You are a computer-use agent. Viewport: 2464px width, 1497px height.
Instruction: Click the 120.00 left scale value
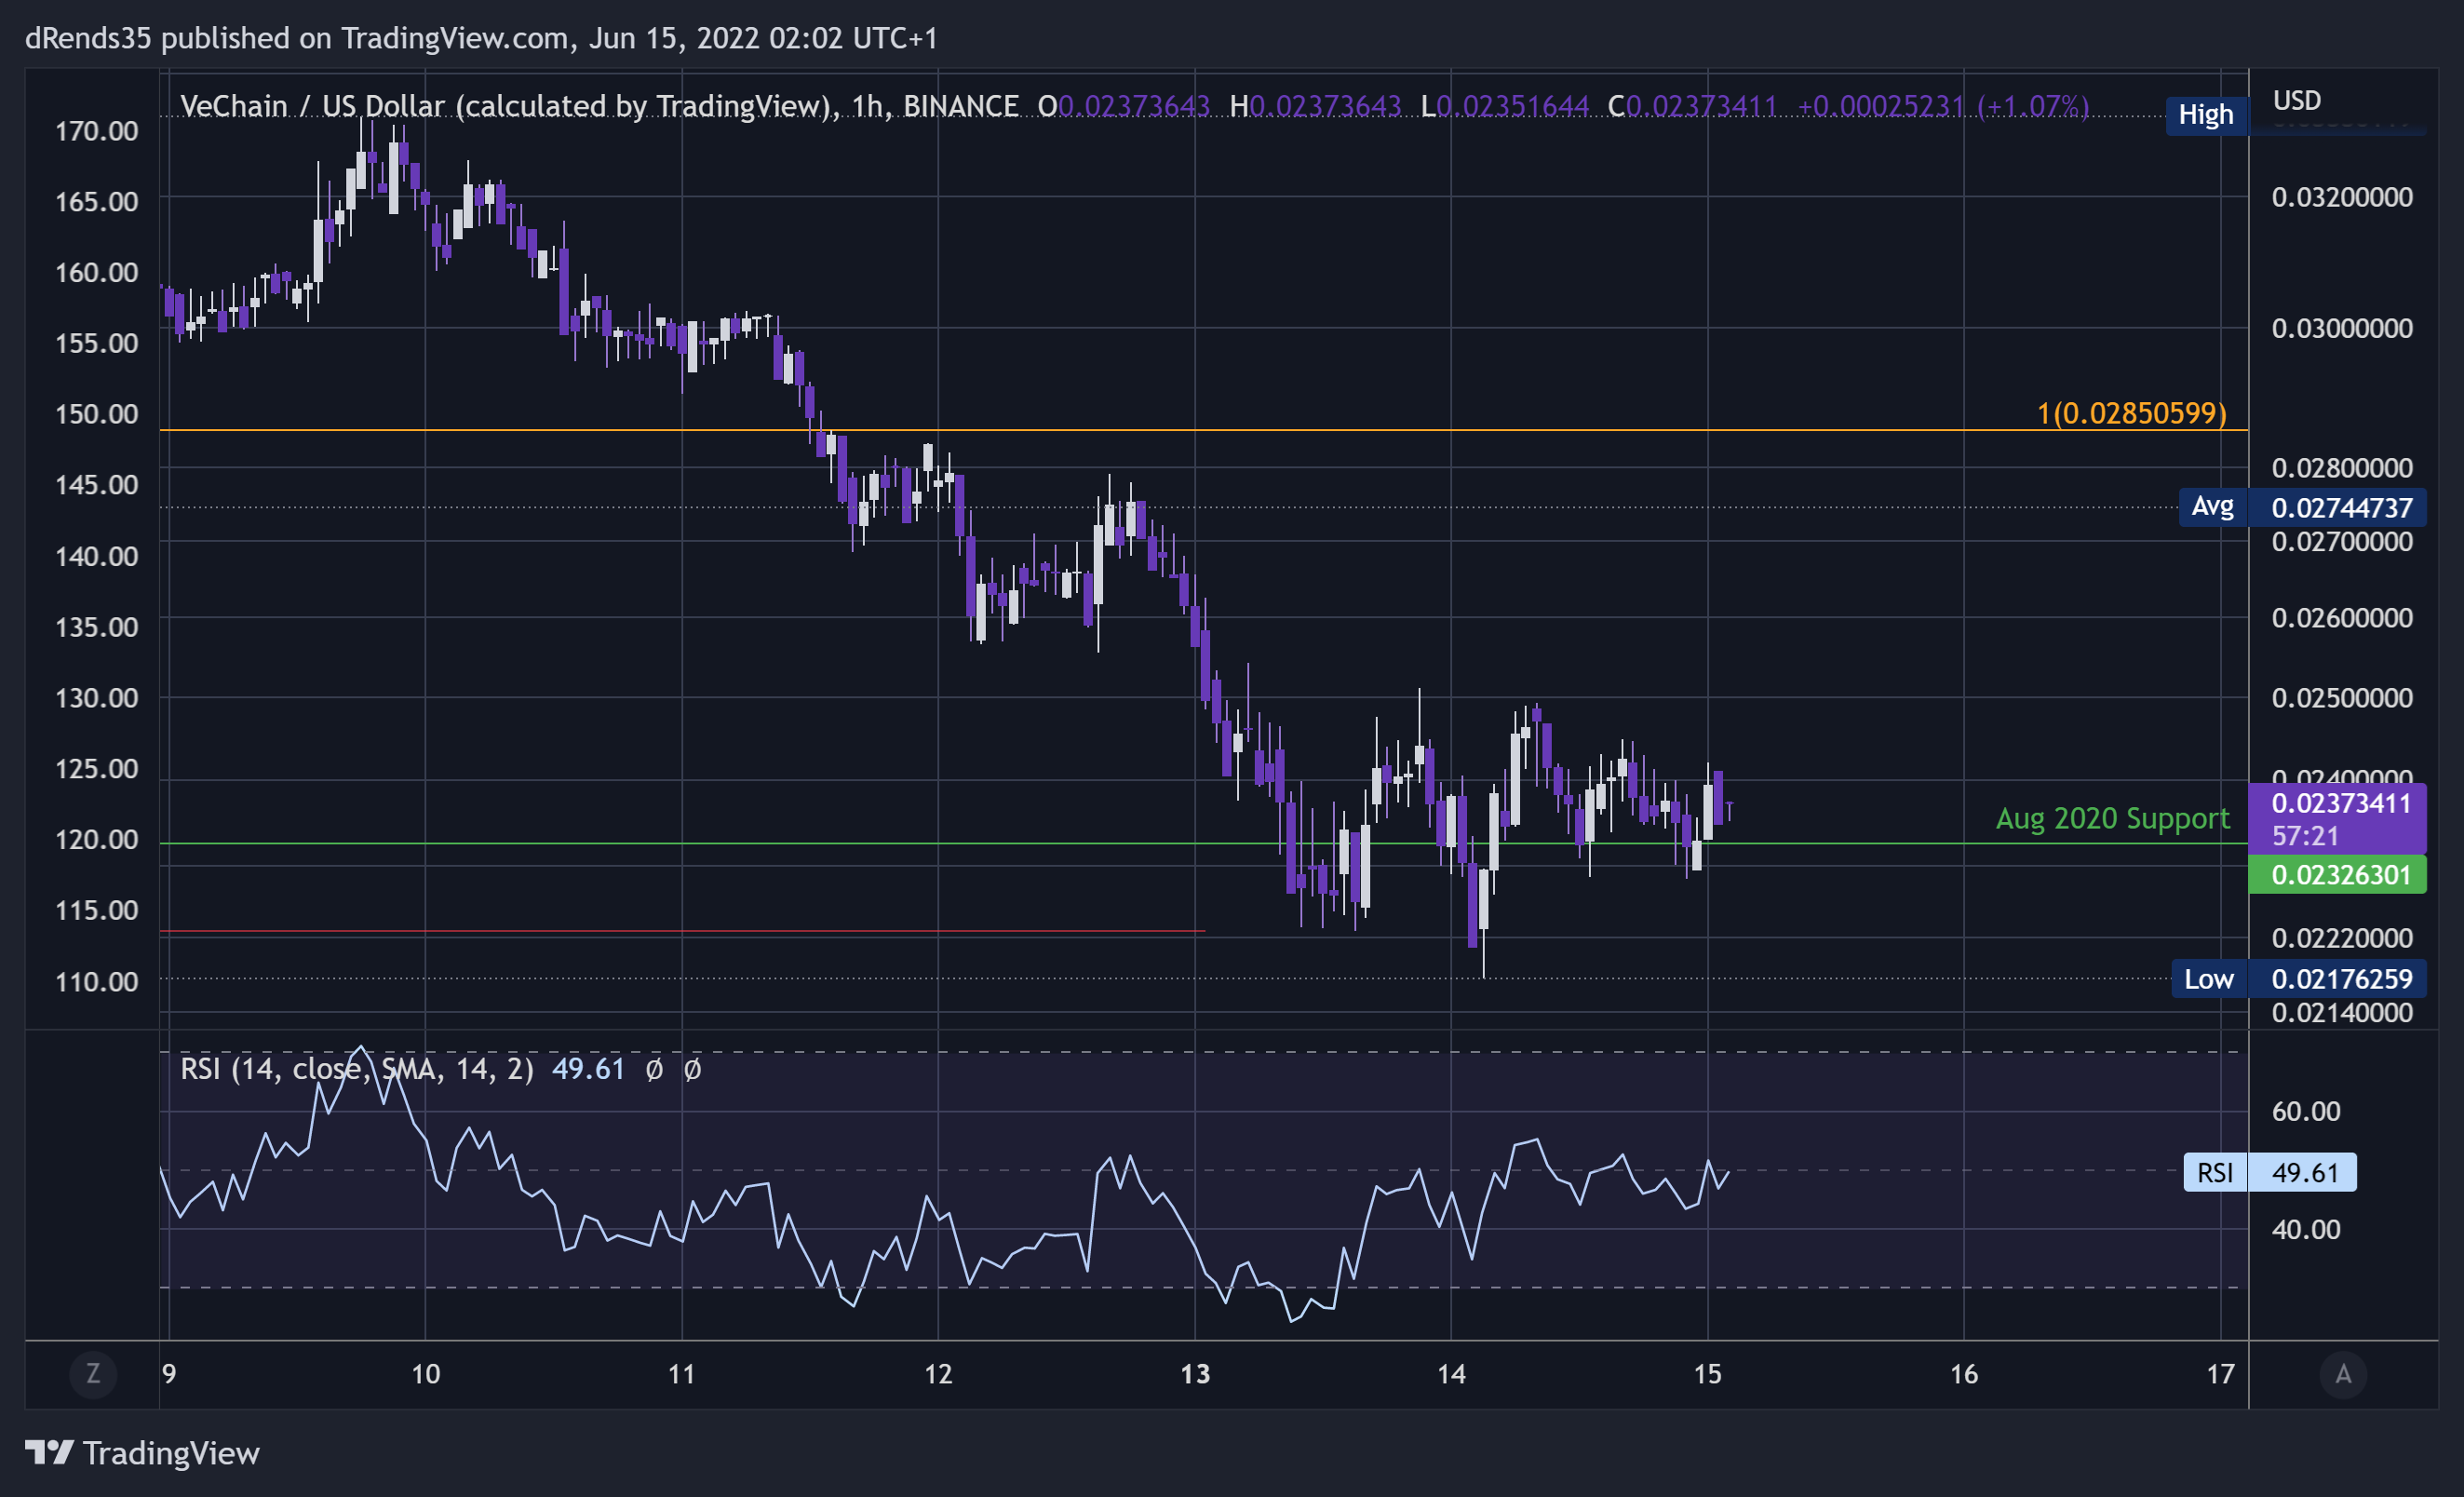(97, 839)
